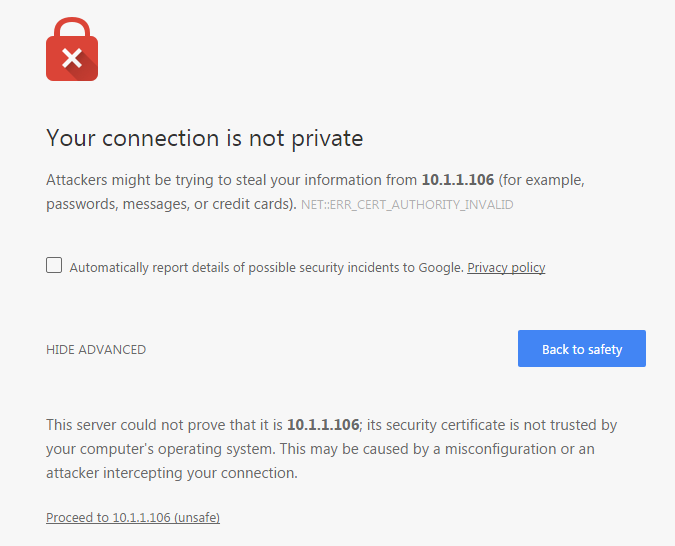Screen dimensions: 675x546
Task: Click bold 10.1.1.106 in the attackers warning
Action: point(457,181)
